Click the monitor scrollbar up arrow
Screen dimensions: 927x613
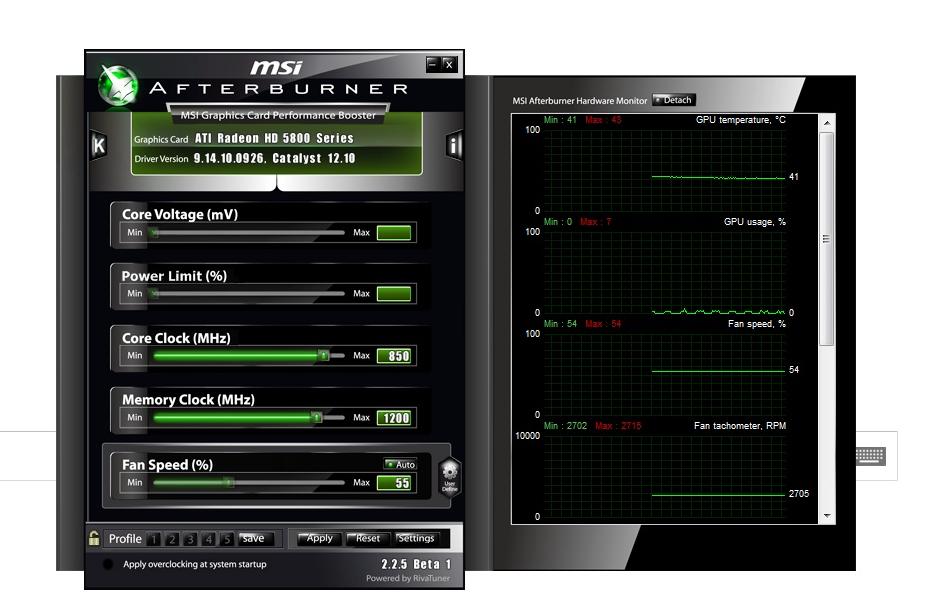[827, 123]
